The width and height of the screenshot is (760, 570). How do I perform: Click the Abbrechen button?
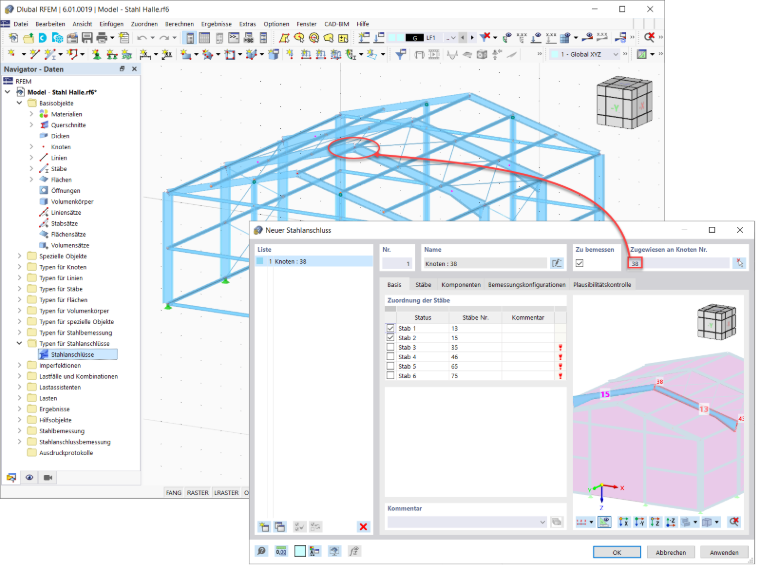[x=671, y=552]
